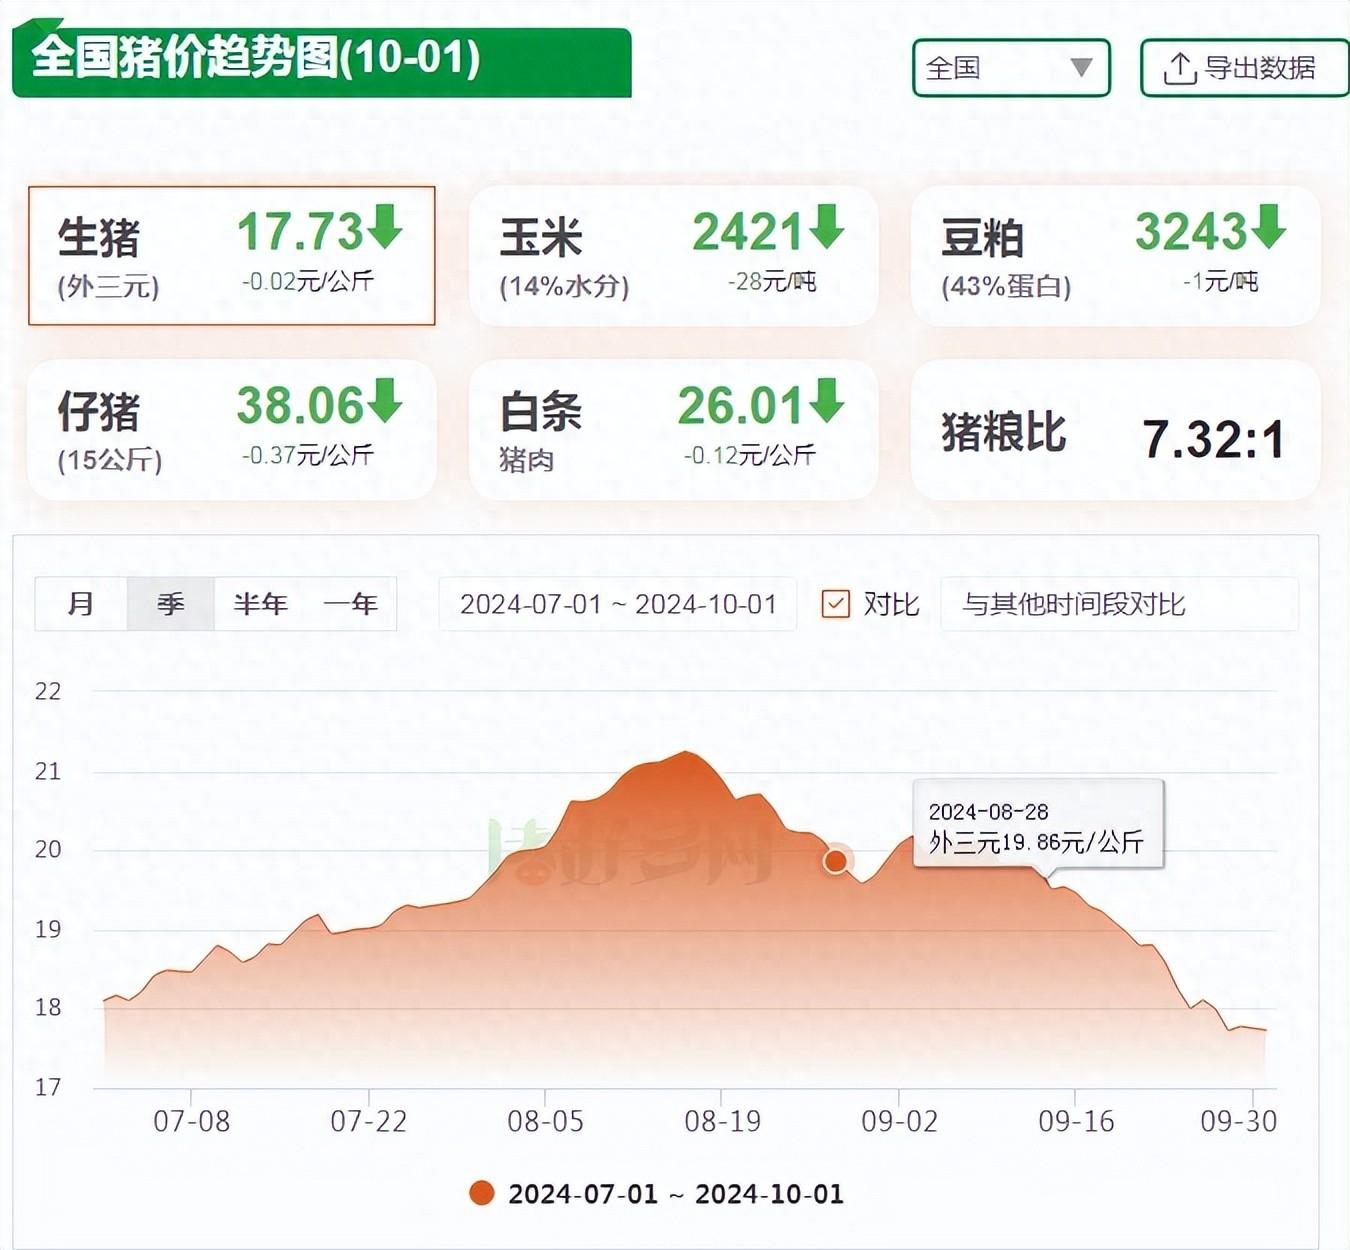Viewport: 1350px width, 1250px height.
Task: Click the 08-19 x-axis date label
Action: (722, 1121)
